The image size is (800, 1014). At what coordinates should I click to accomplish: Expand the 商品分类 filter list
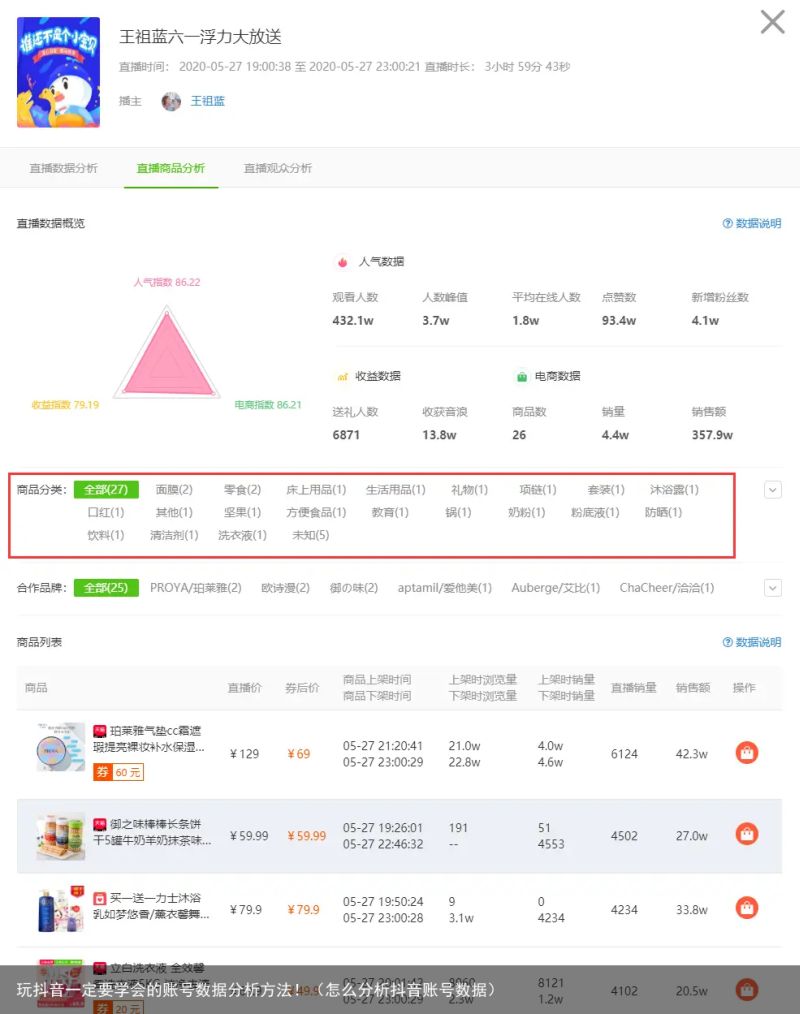click(772, 490)
